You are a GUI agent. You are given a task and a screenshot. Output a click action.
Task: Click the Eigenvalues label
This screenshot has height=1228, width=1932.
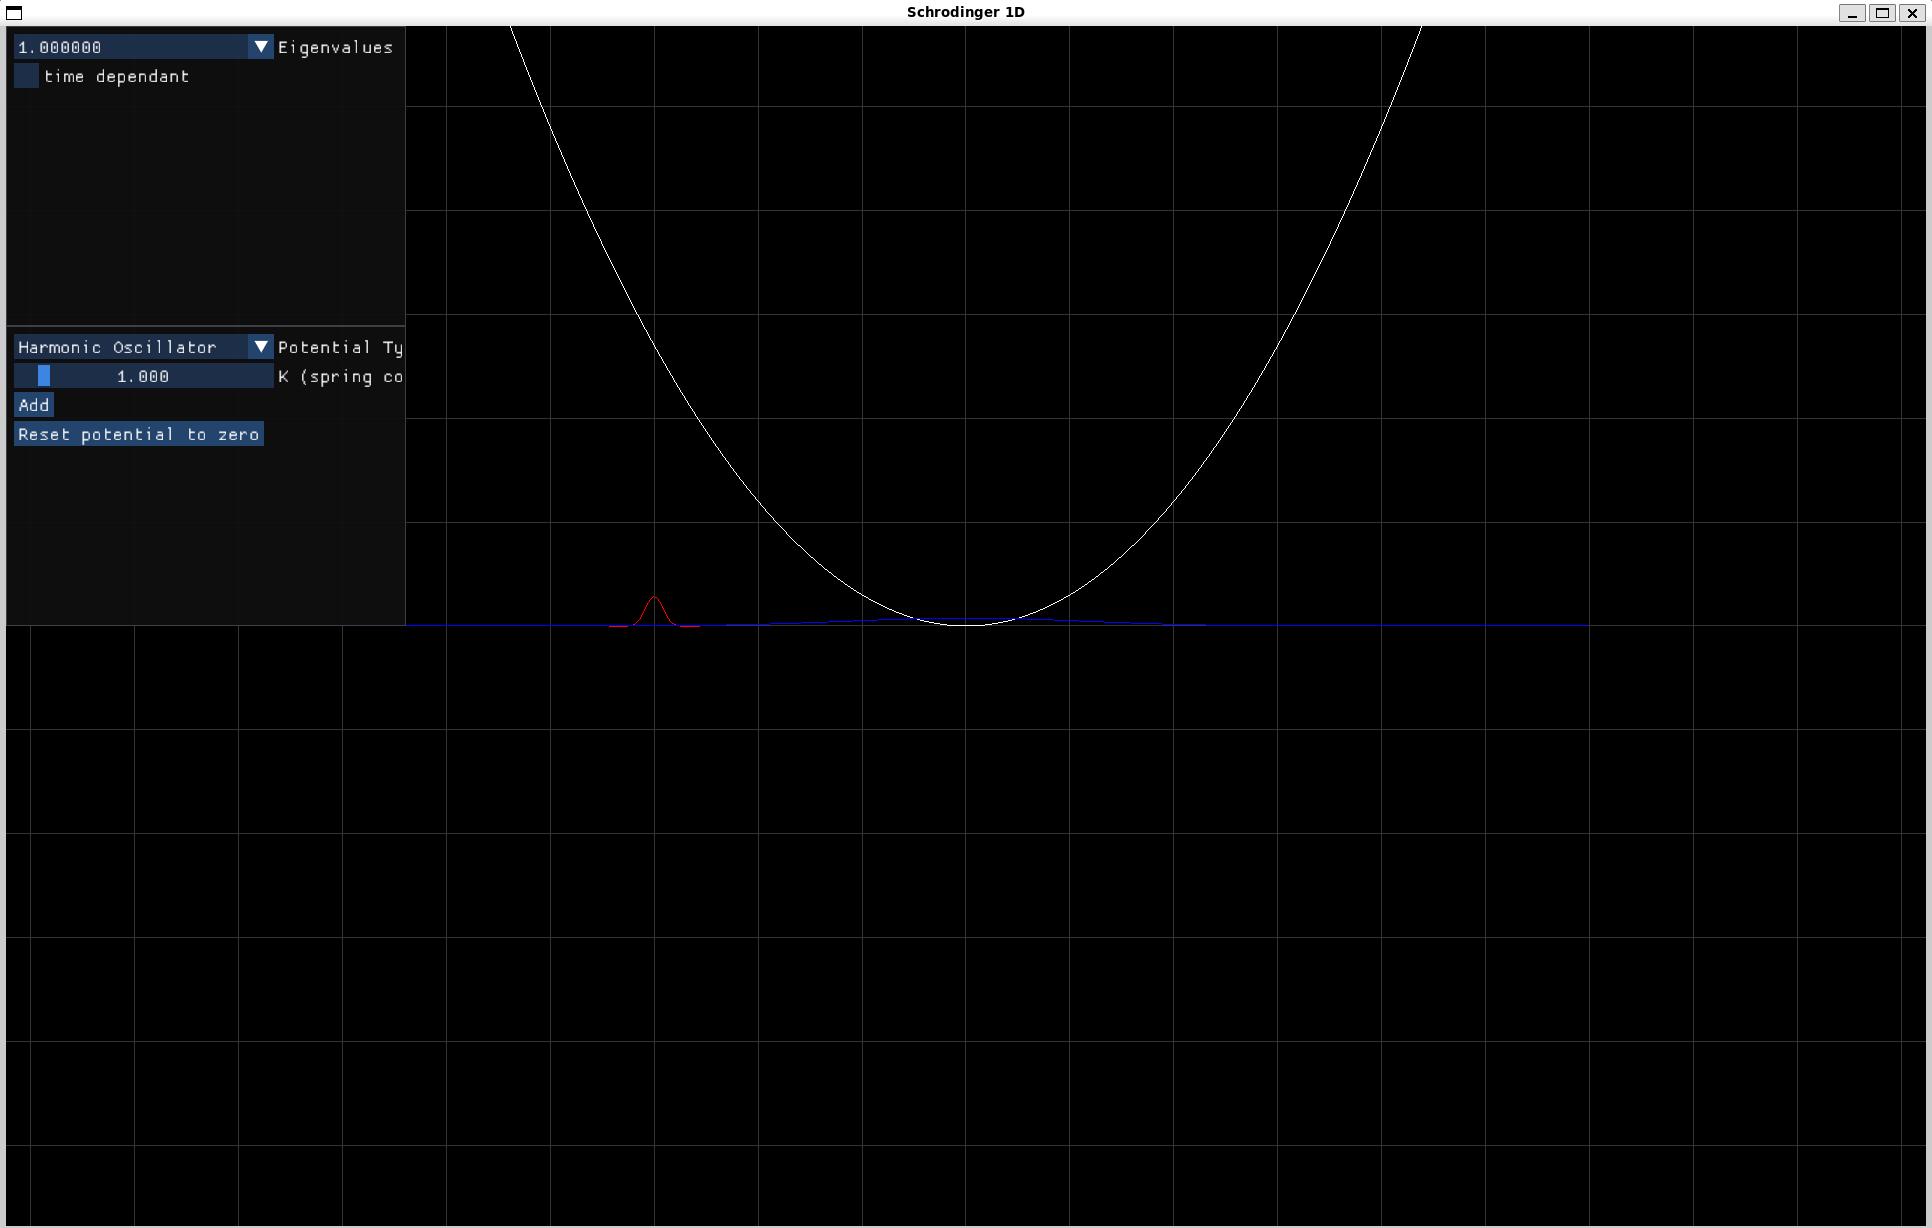point(335,47)
